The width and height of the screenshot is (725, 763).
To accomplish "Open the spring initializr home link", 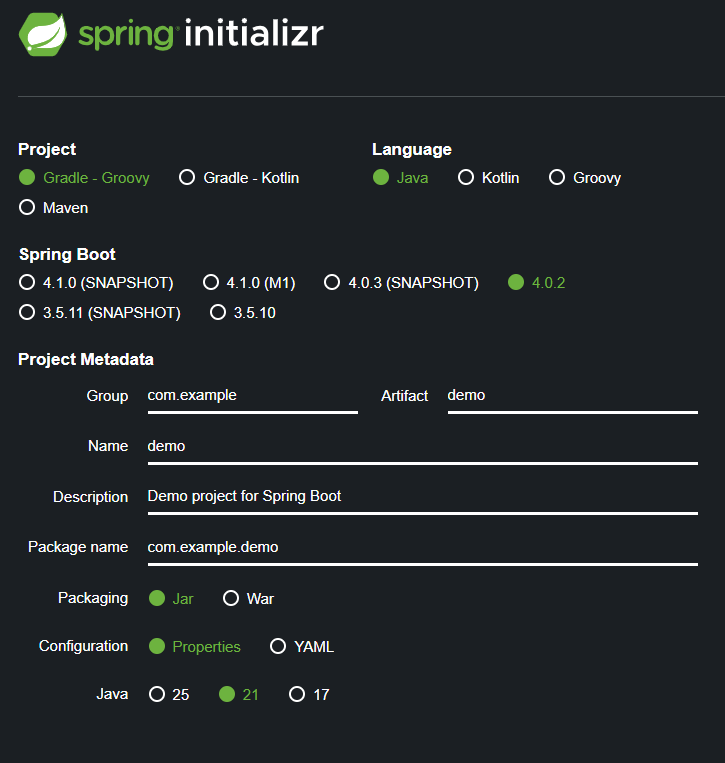I will [x=171, y=34].
